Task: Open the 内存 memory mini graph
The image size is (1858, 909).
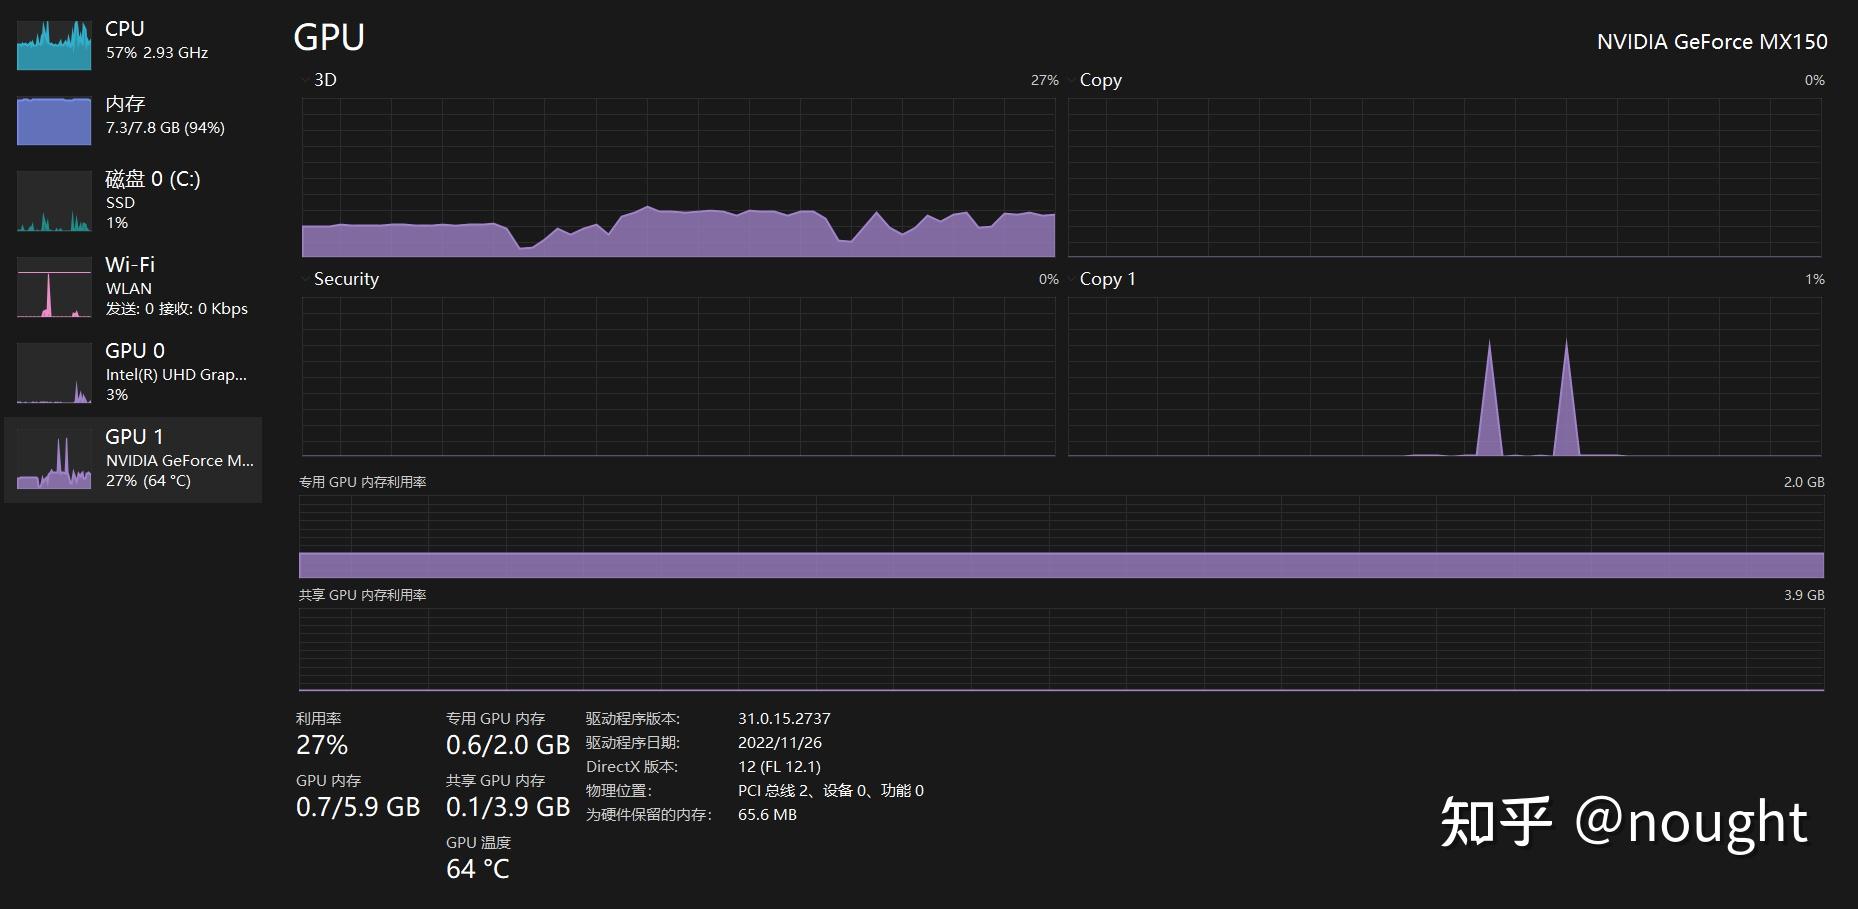Action: point(54,121)
